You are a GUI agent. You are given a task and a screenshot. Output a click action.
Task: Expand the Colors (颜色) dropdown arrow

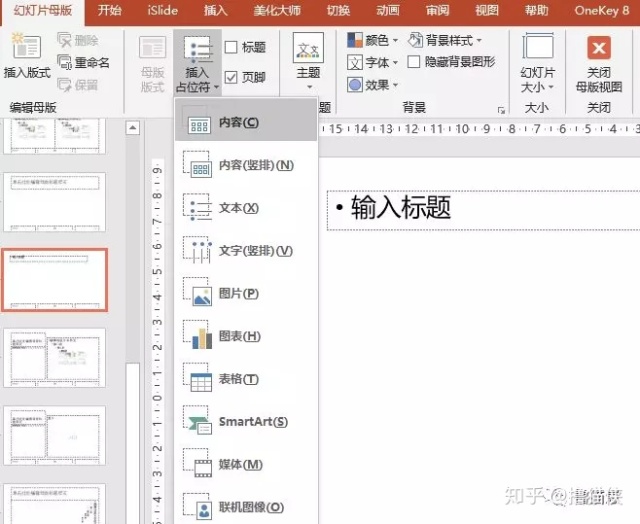point(395,40)
